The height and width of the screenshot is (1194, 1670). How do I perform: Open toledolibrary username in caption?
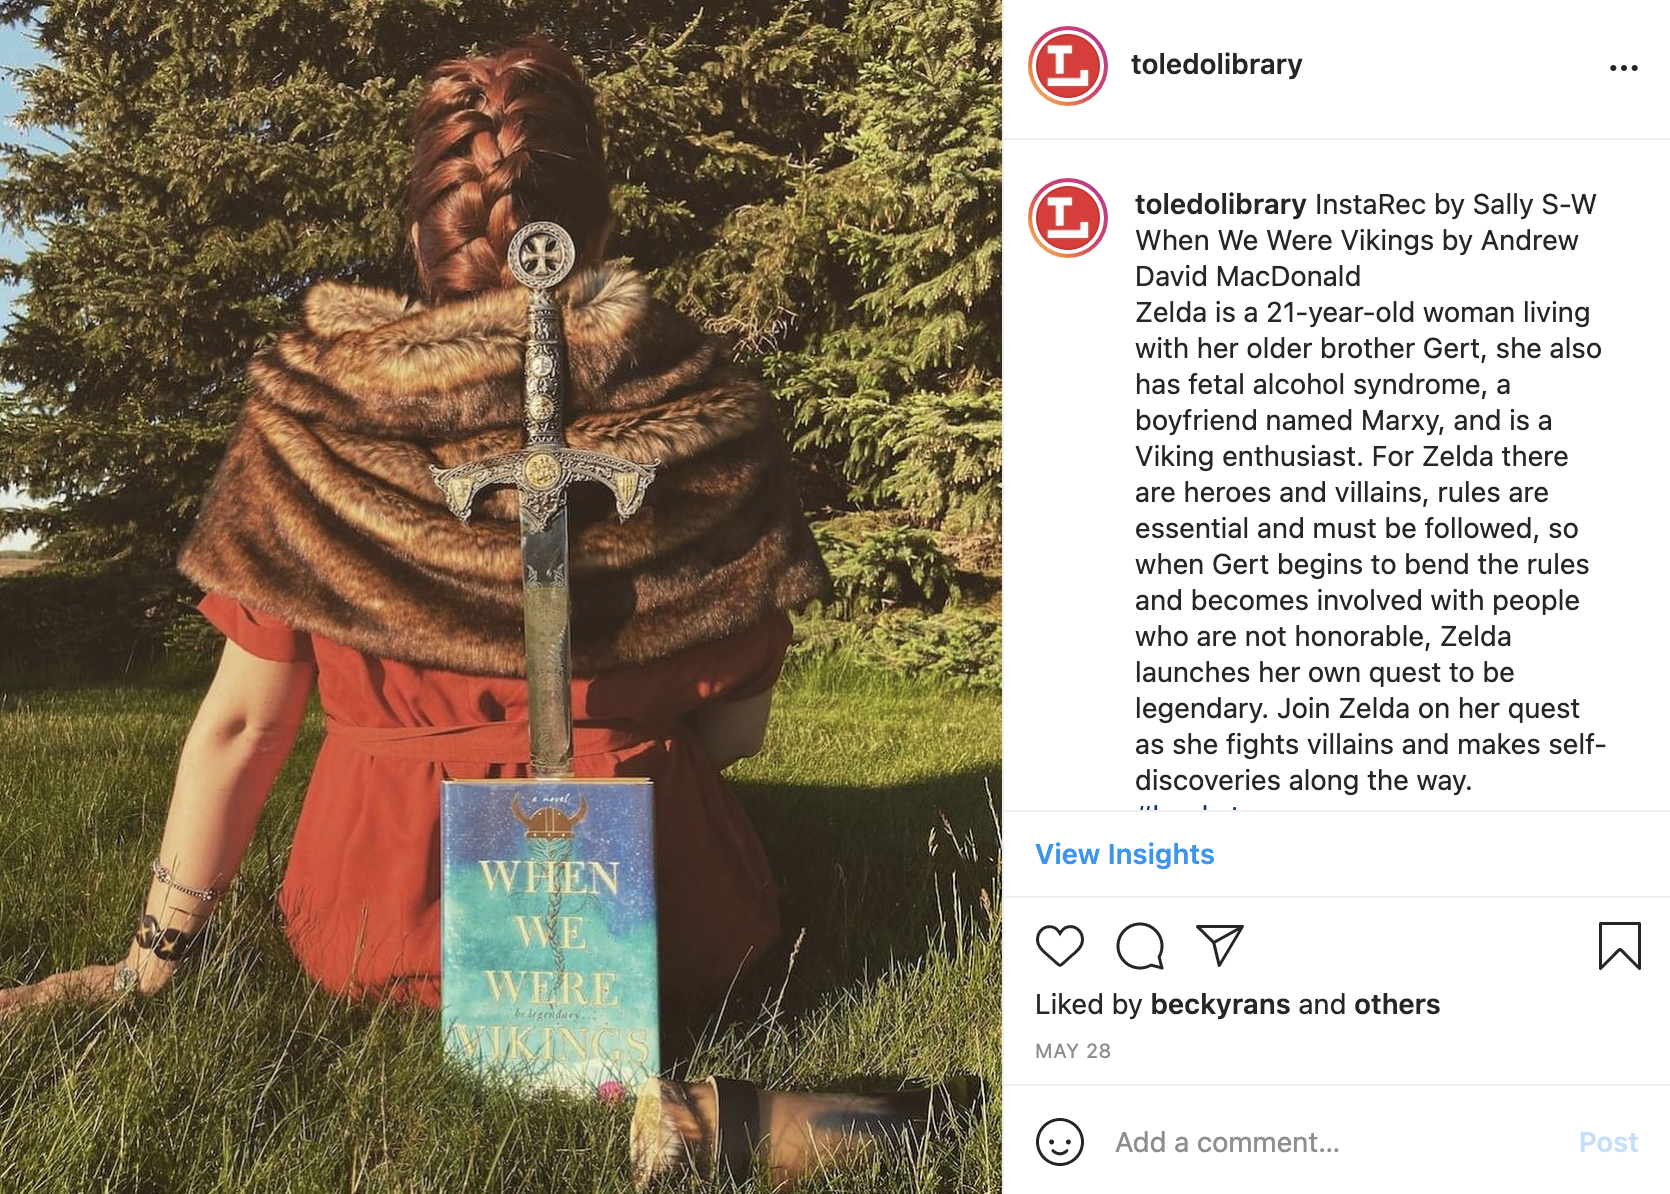[1220, 204]
